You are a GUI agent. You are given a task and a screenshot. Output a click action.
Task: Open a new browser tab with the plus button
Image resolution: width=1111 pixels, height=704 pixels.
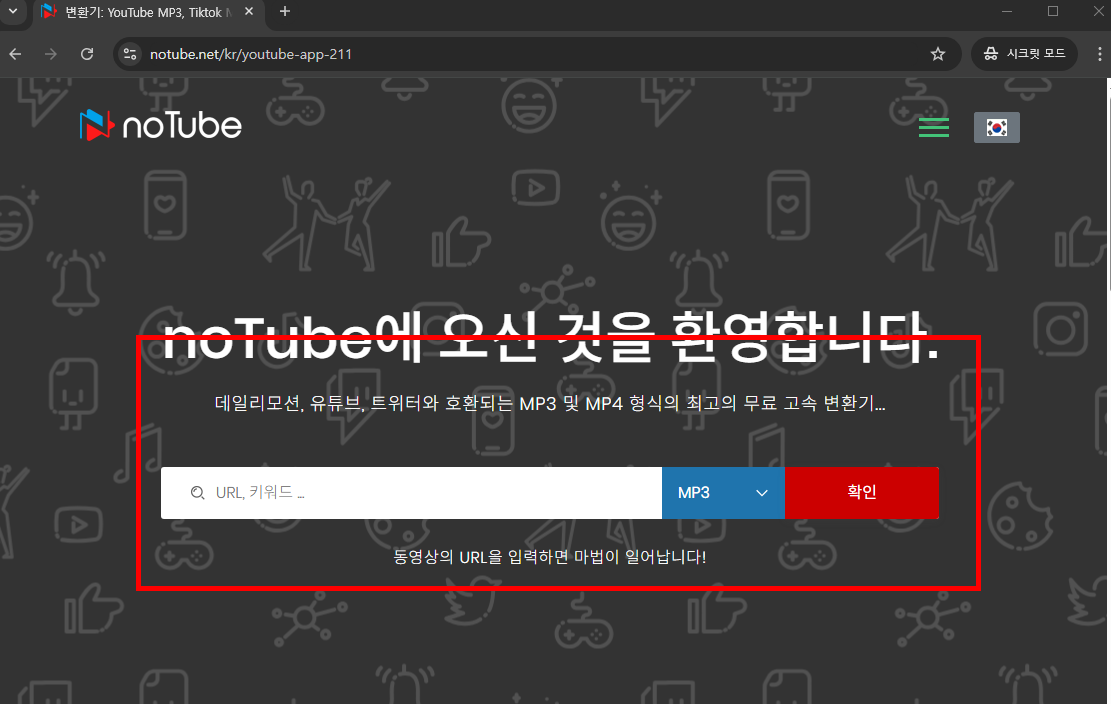click(x=286, y=11)
